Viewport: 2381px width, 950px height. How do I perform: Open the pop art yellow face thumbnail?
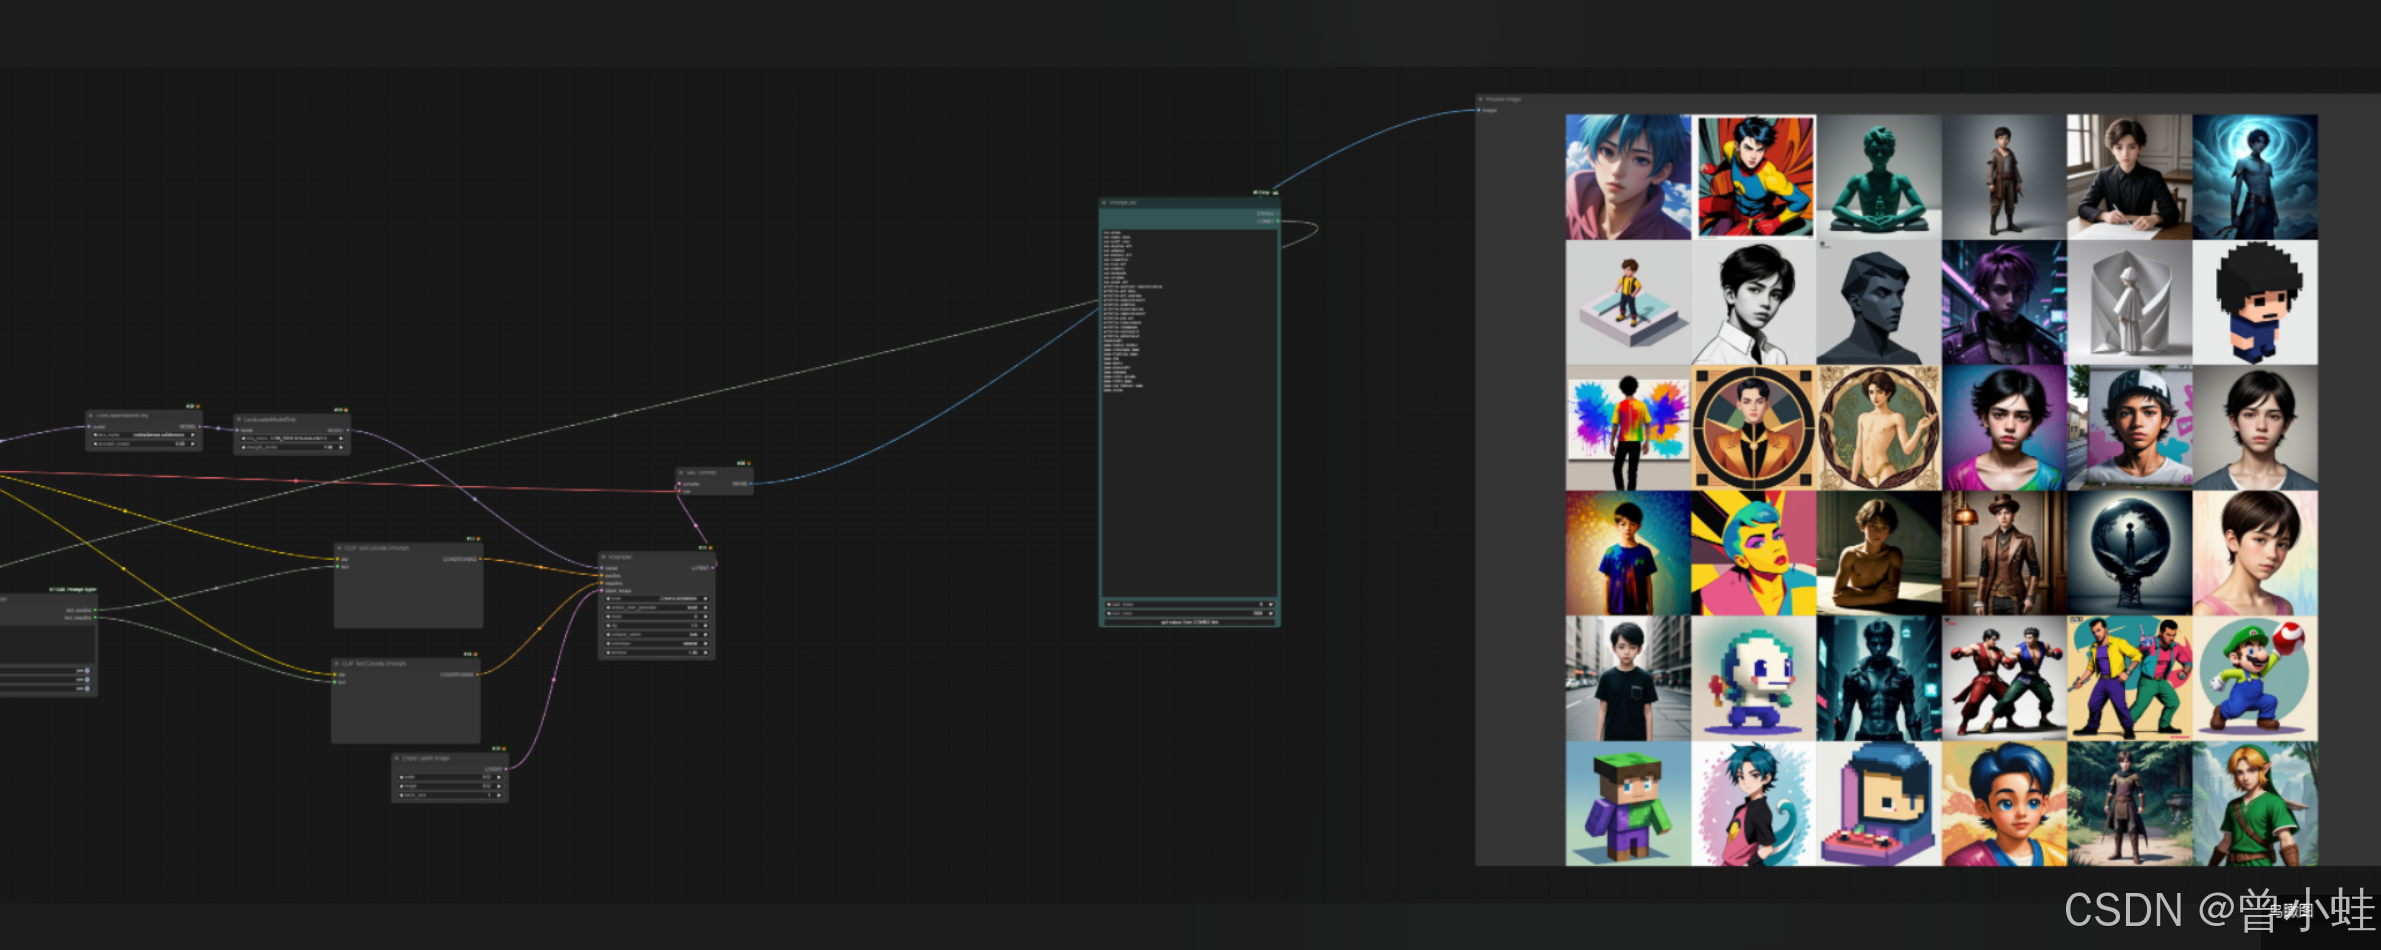pyautogui.click(x=1754, y=553)
